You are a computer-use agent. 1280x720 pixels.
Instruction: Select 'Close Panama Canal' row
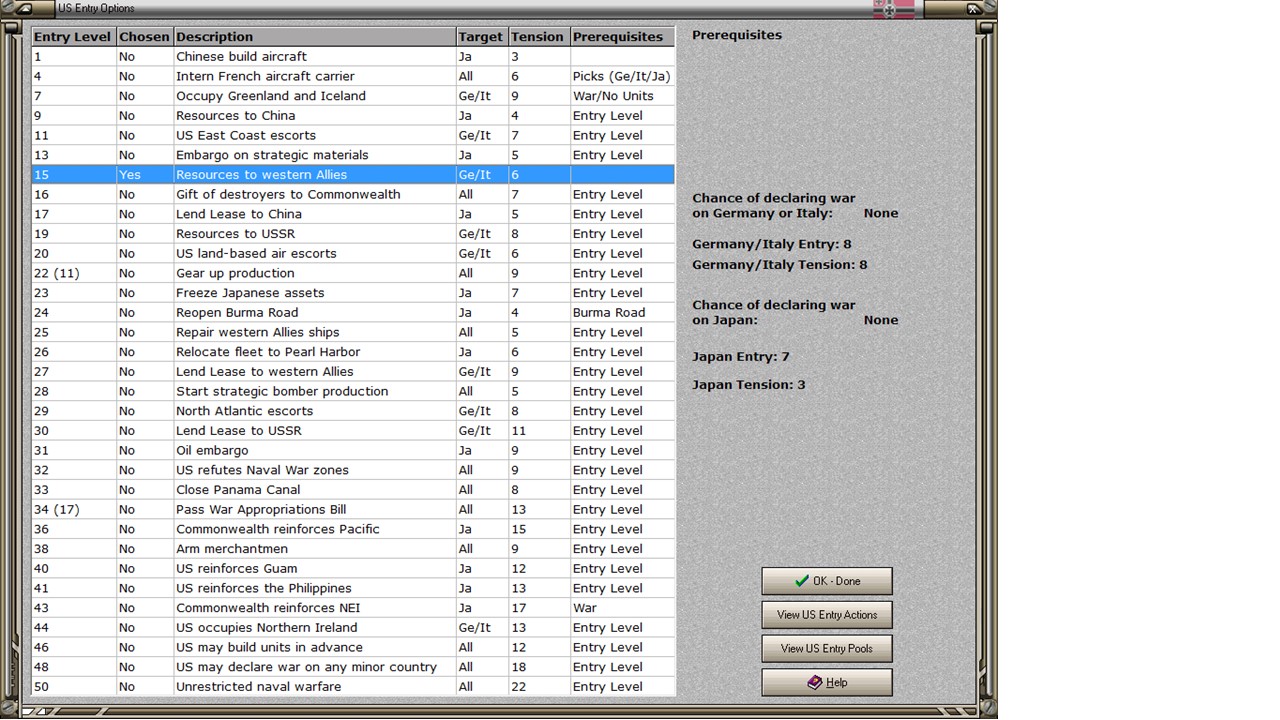click(x=353, y=489)
